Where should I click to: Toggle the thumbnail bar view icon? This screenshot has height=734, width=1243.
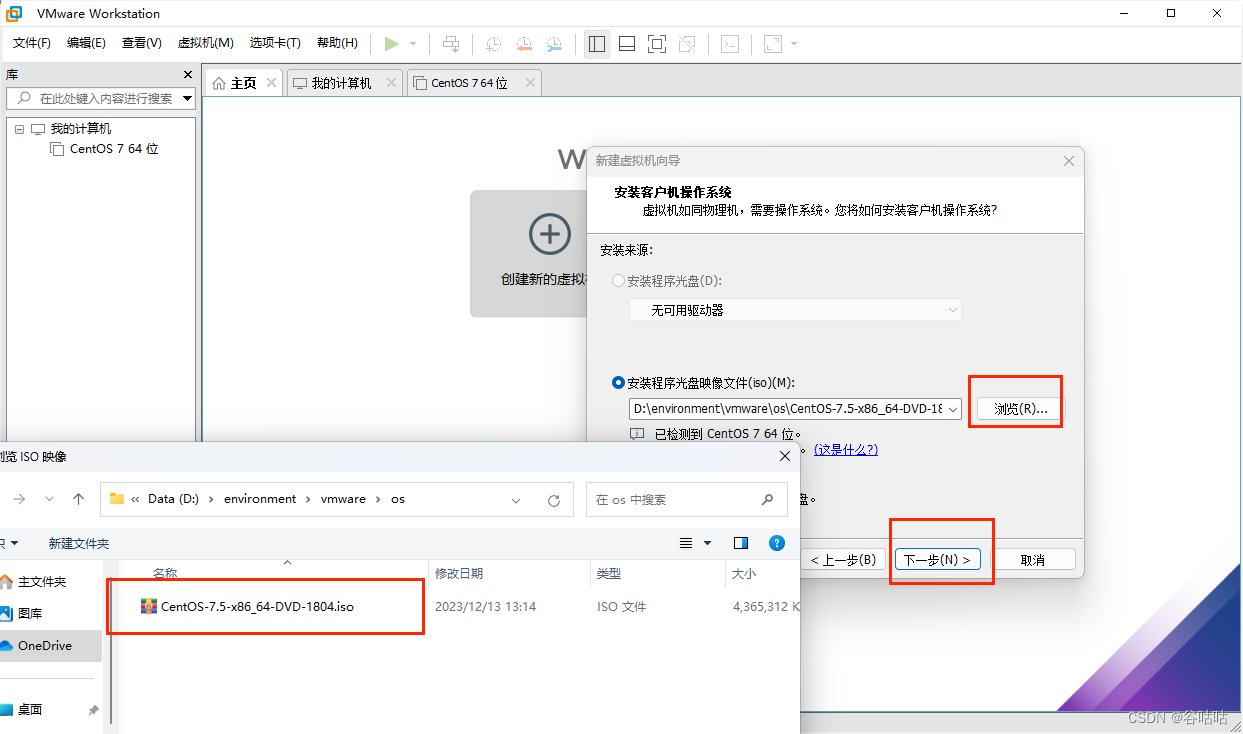627,44
